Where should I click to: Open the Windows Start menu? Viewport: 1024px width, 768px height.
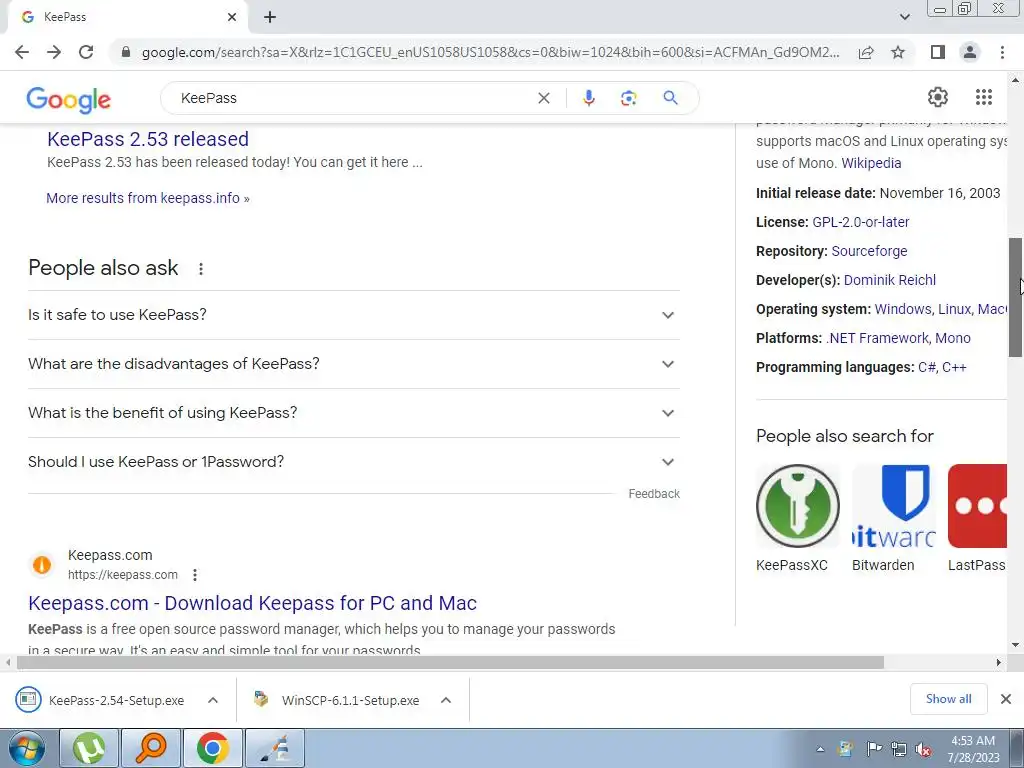click(x=27, y=748)
